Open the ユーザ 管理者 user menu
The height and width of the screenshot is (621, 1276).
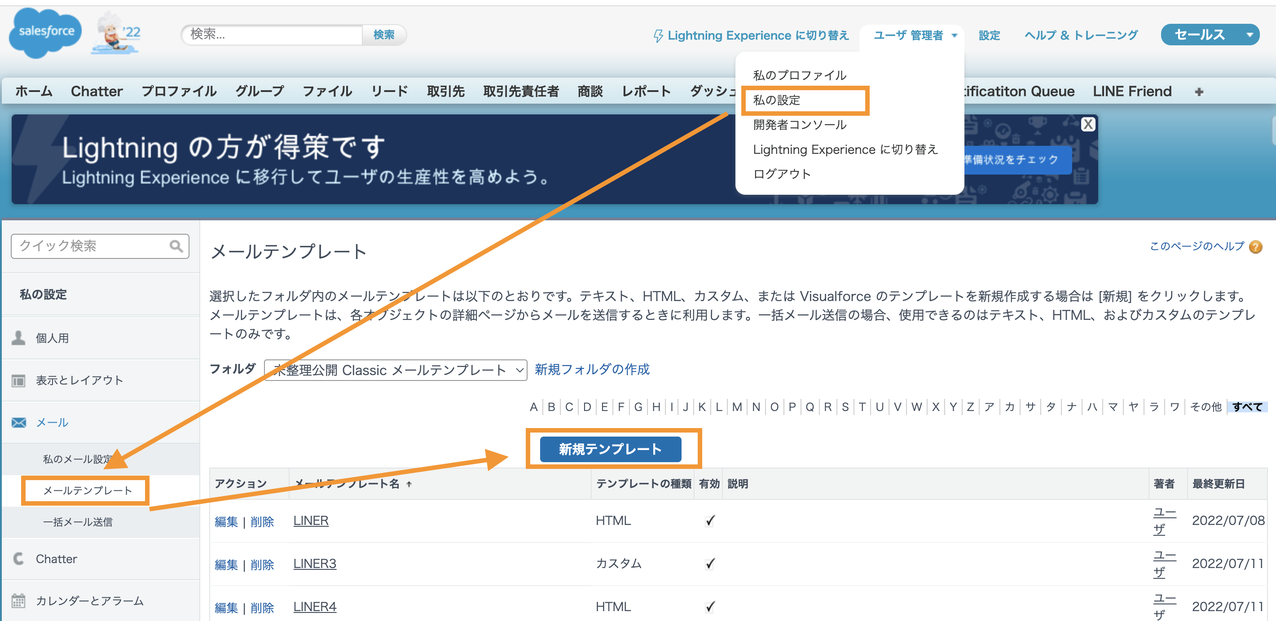pos(915,35)
